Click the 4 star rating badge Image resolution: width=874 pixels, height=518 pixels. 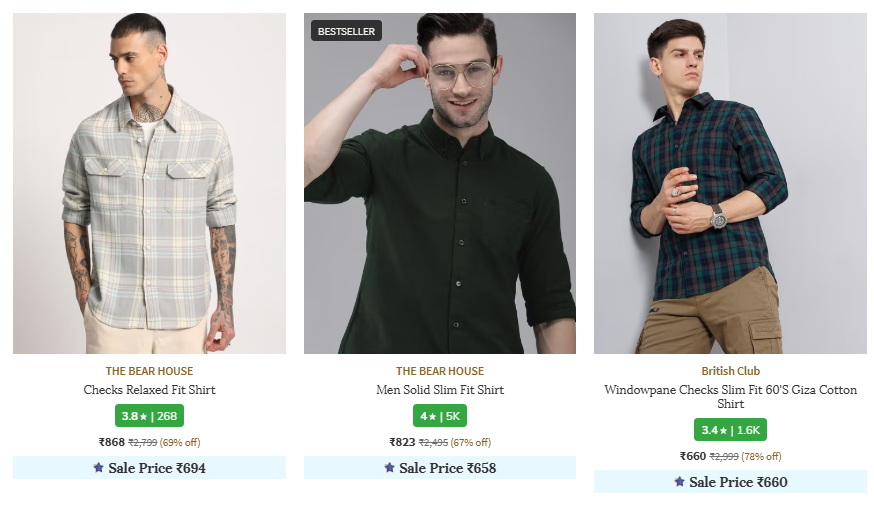point(440,416)
